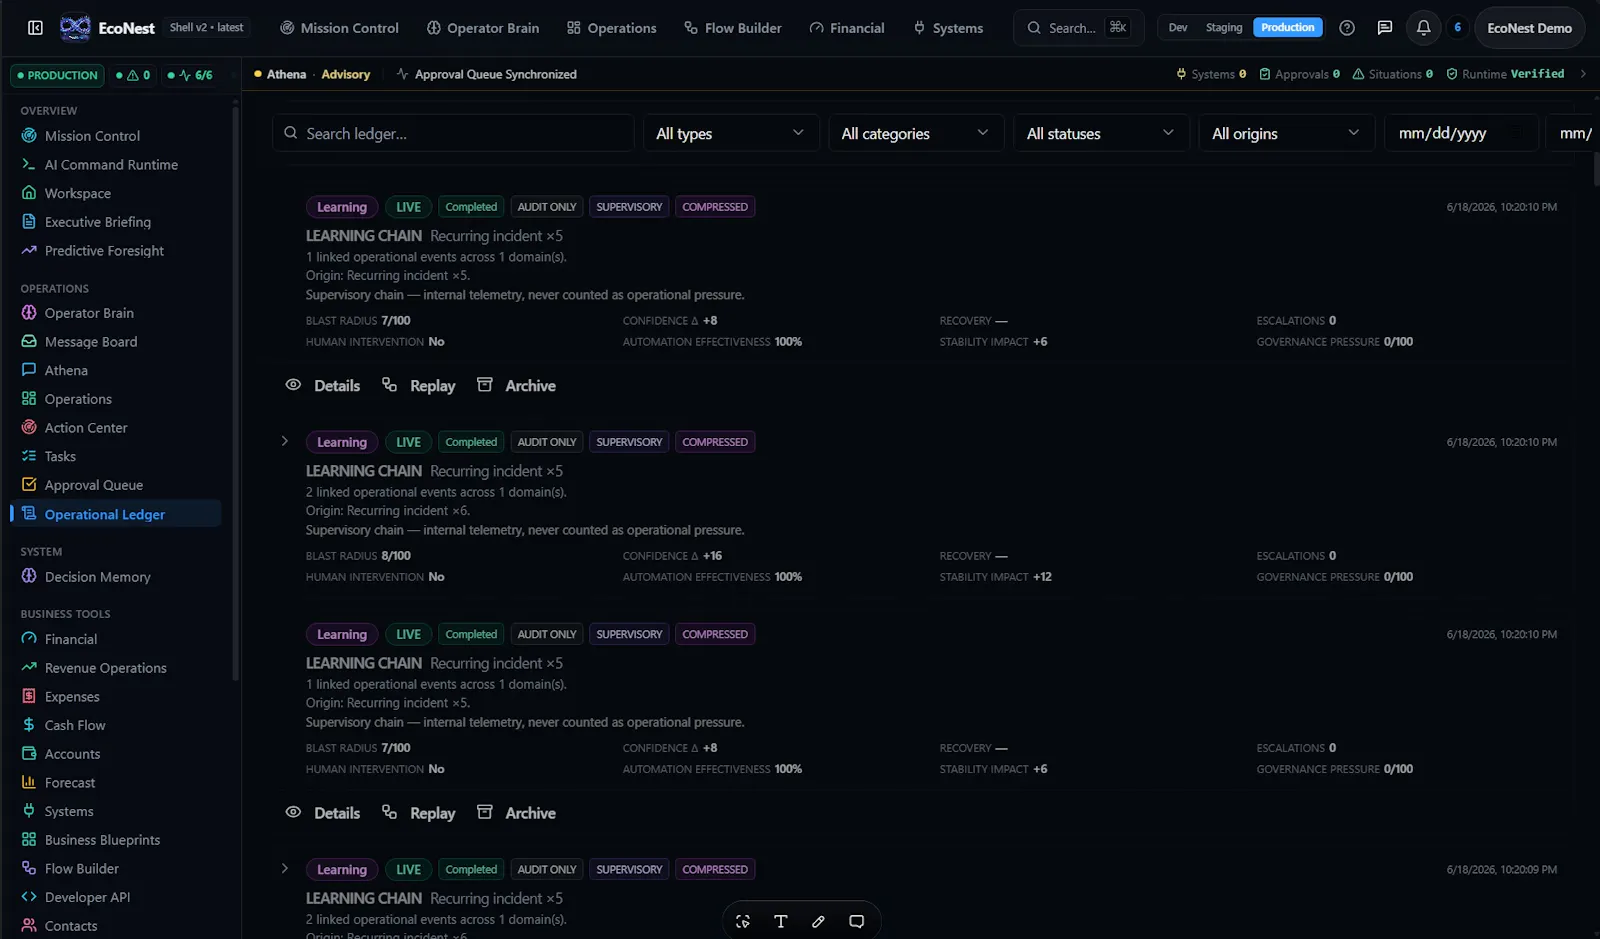Screen dimensions: 1600x939
Task: Open Message Board in sidebar
Action: coord(91,342)
